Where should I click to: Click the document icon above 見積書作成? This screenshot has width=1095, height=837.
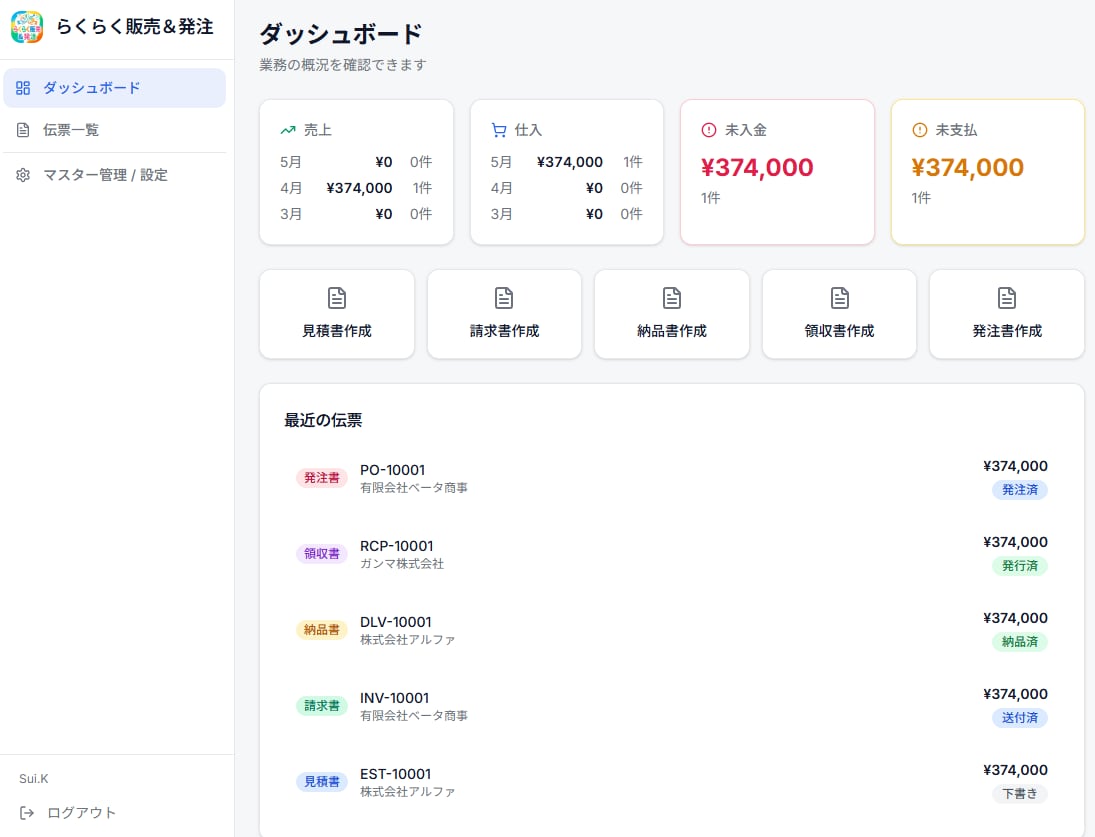point(337,298)
